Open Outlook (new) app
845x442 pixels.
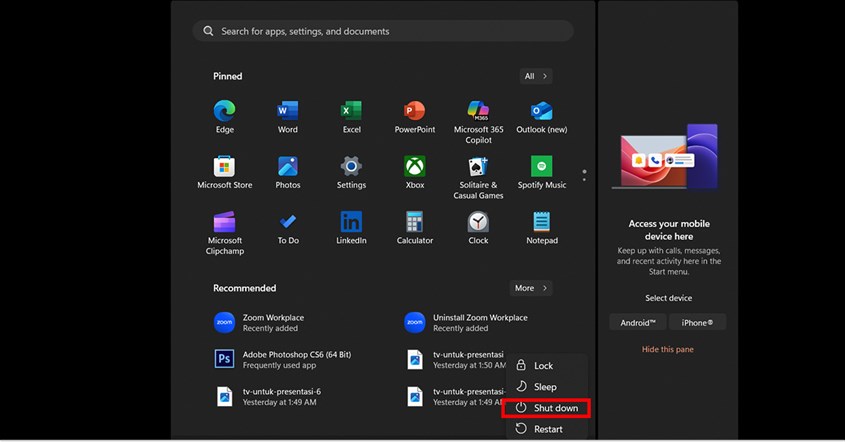coord(542,117)
